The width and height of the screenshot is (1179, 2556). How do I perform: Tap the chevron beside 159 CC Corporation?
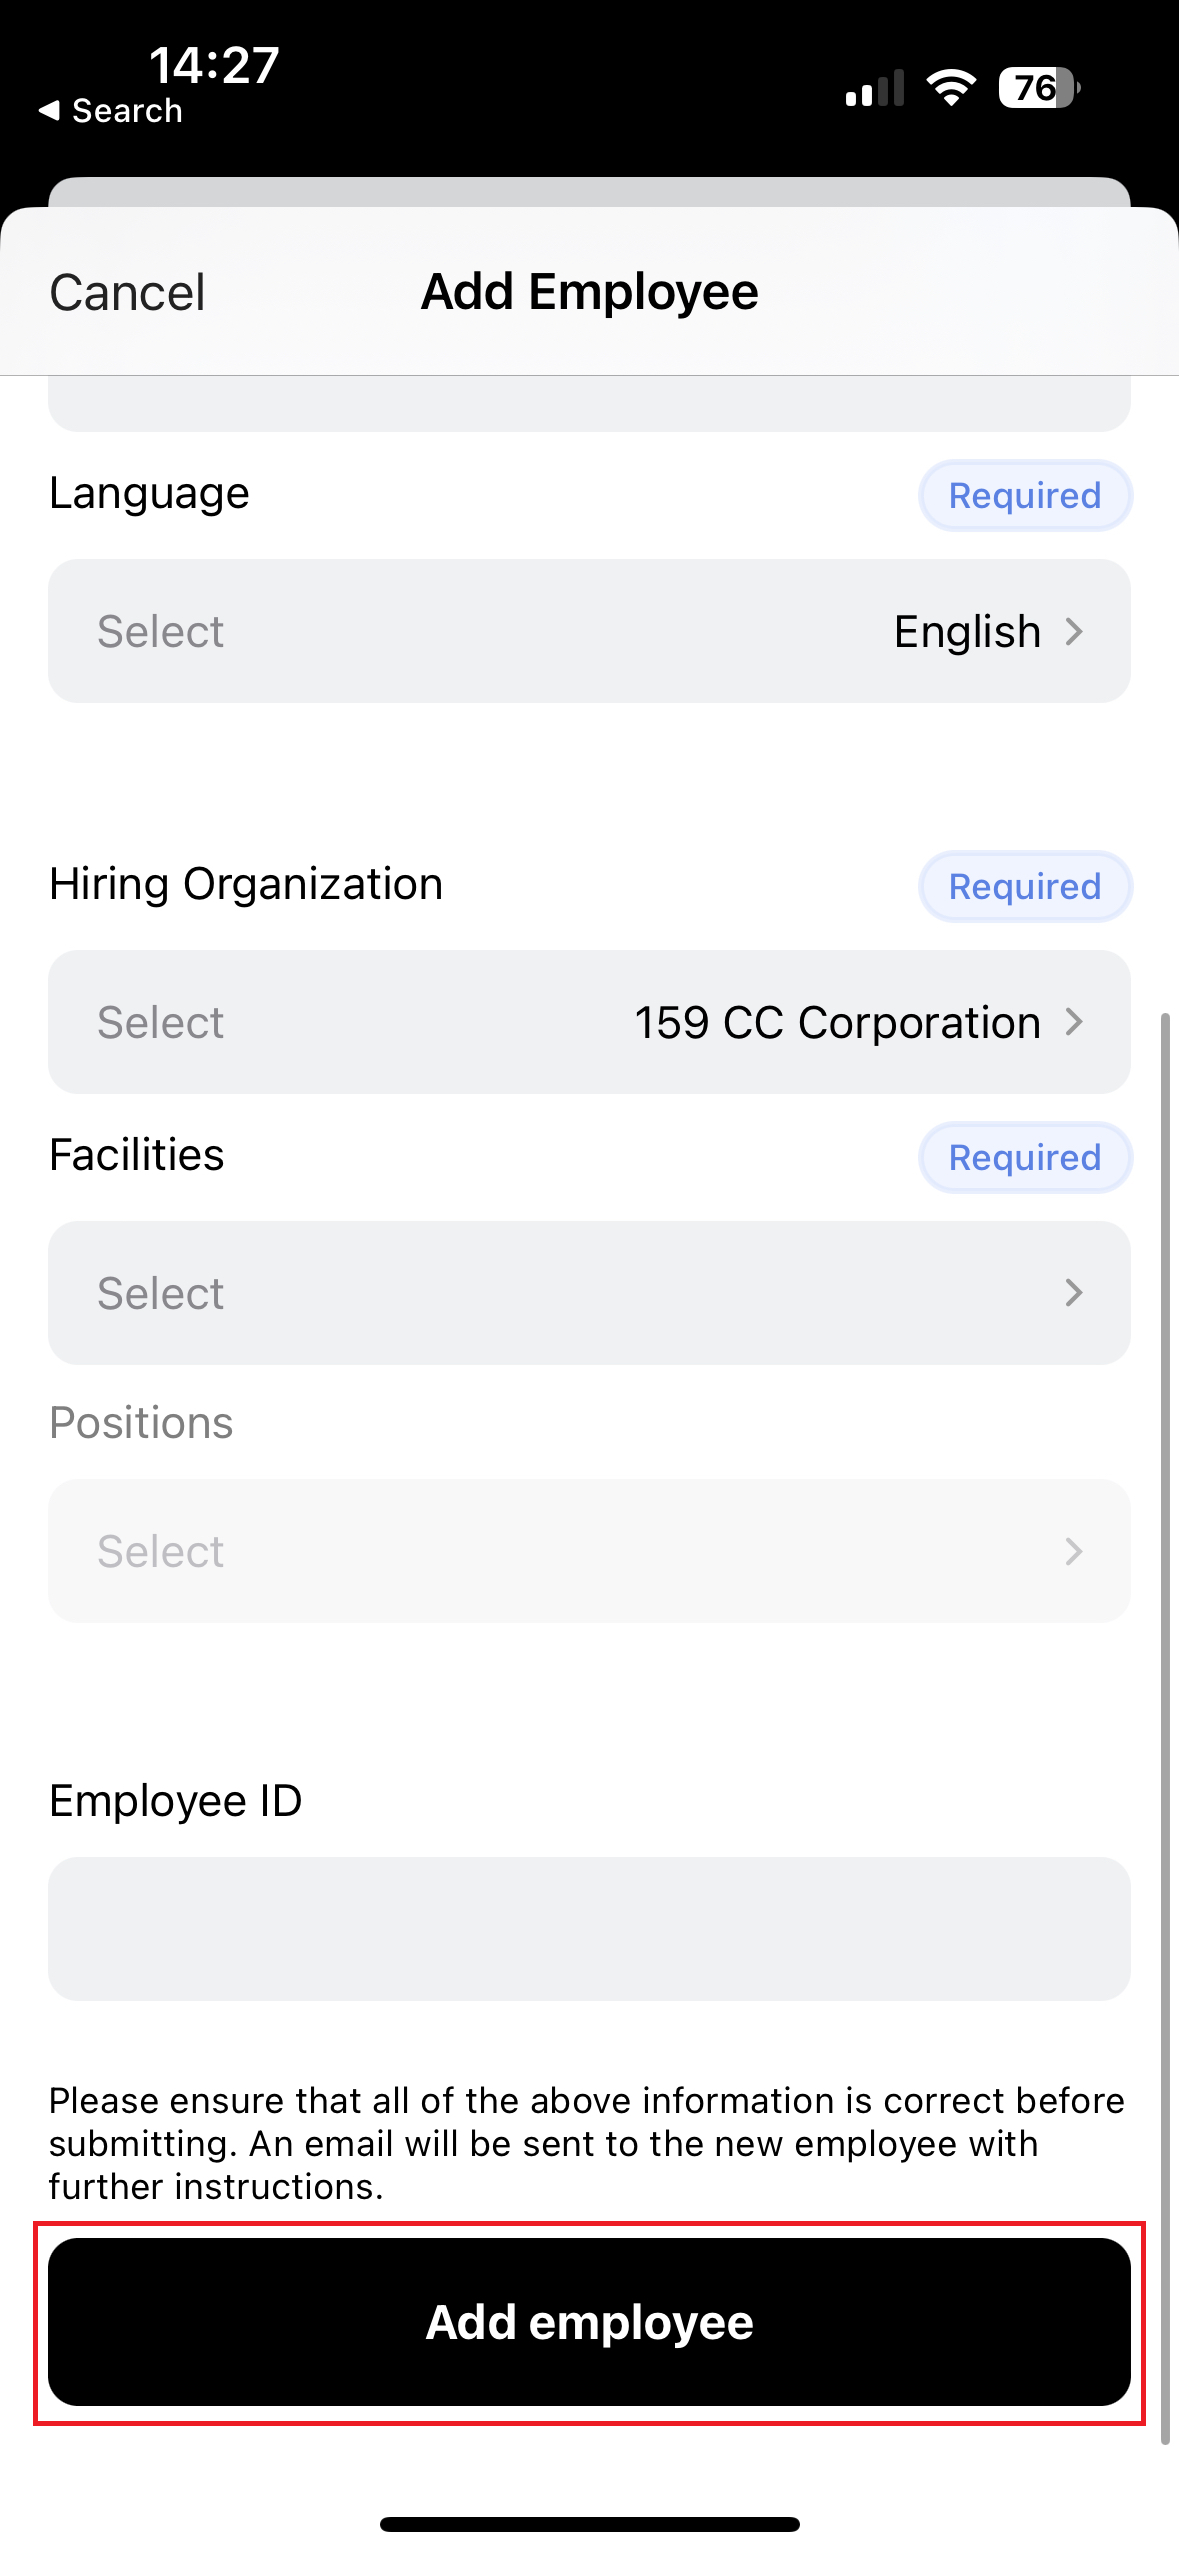tap(1074, 1022)
